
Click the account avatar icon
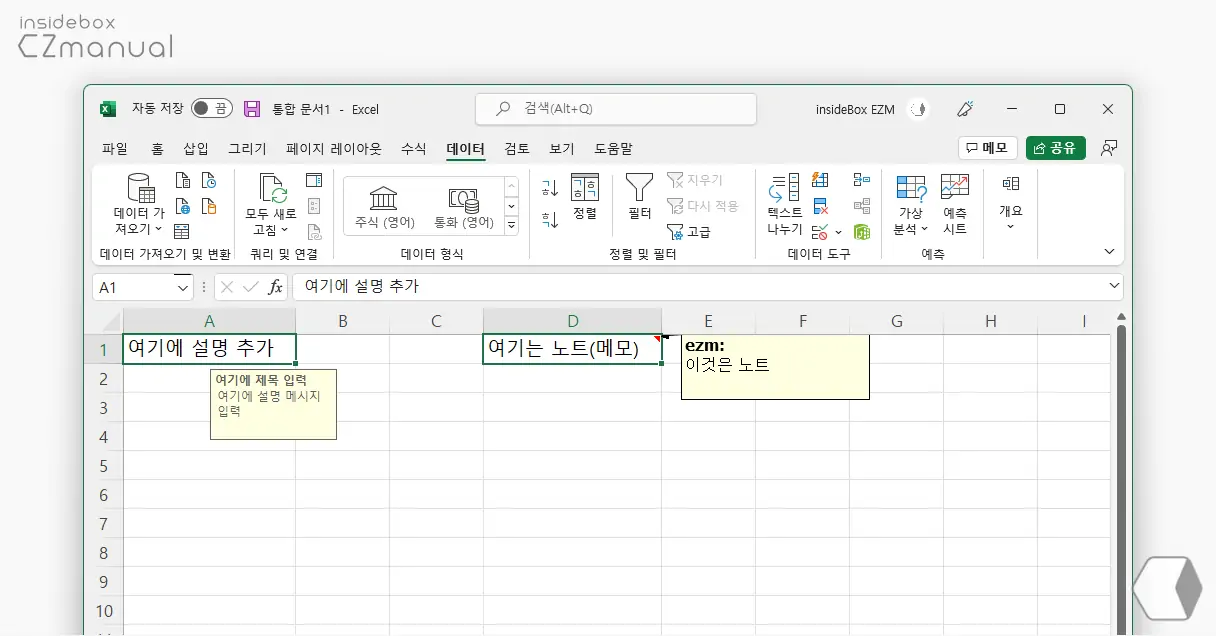[917, 109]
